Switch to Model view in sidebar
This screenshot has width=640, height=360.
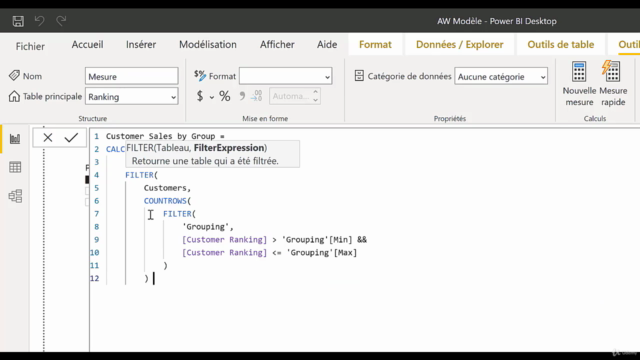pos(15,196)
